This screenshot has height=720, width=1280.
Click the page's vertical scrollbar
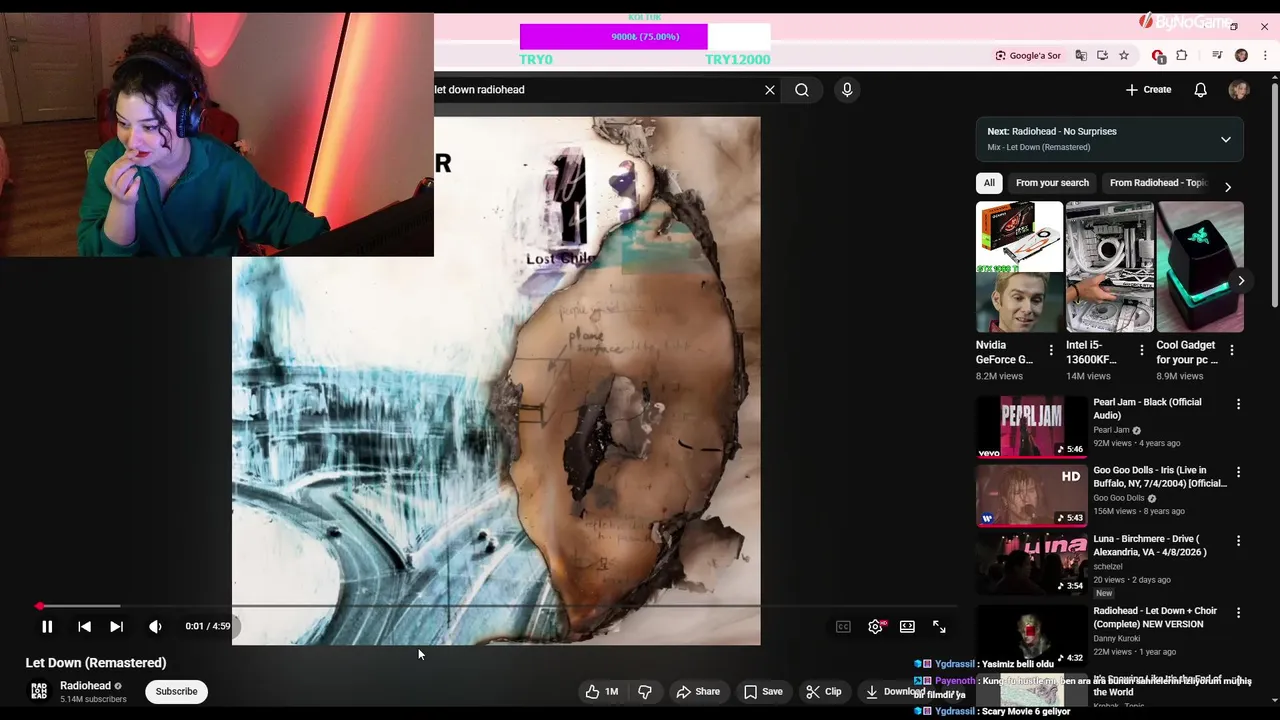point(1275,195)
